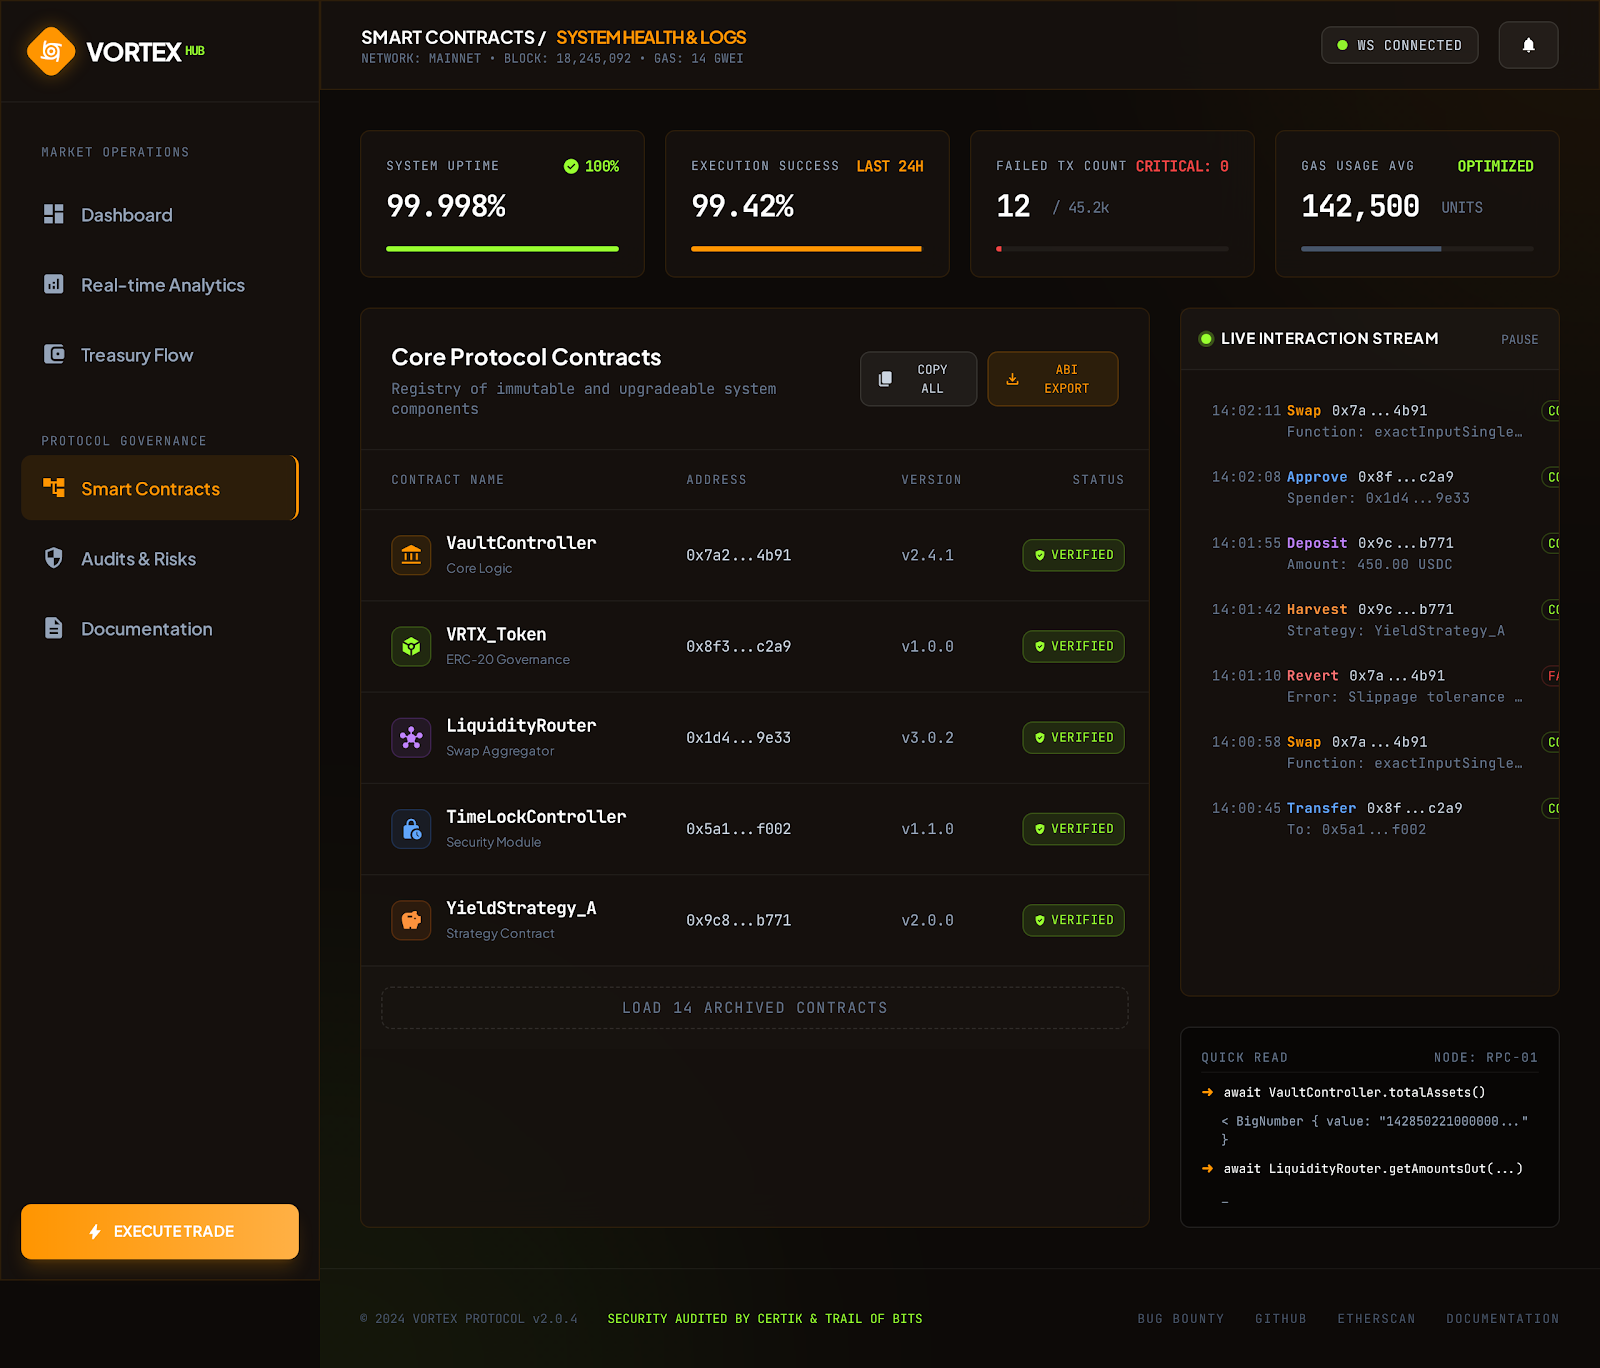Image resolution: width=1600 pixels, height=1368 pixels.
Task: Select the Revert transaction log entry
Action: pos(1368,686)
